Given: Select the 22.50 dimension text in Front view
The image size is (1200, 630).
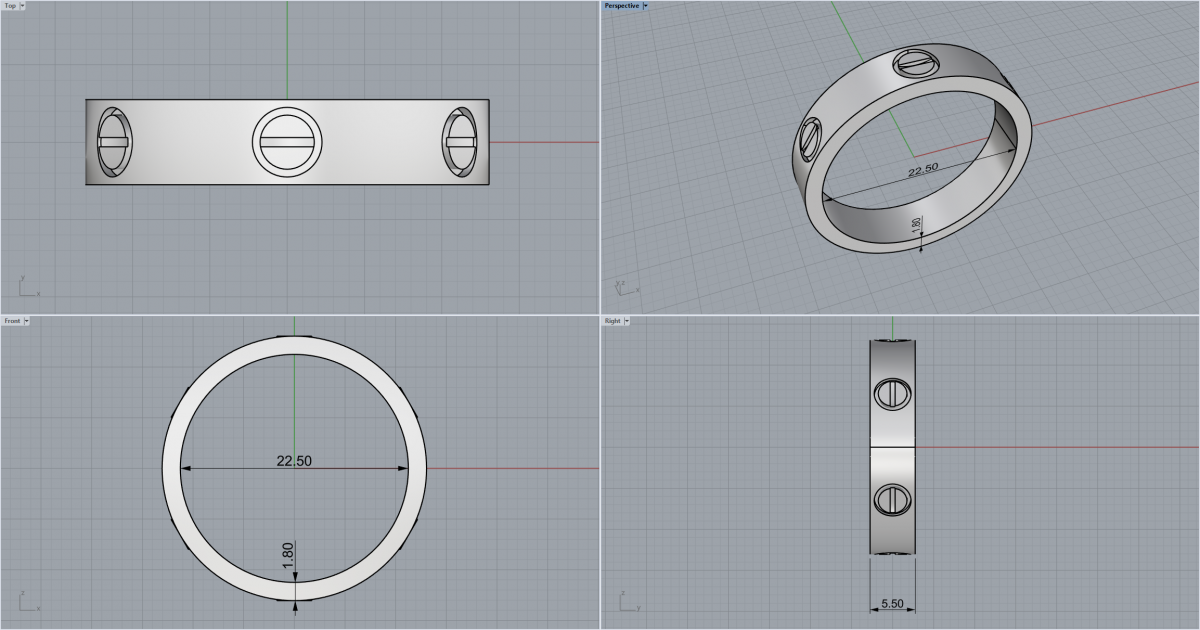Looking at the screenshot, I should pyautogui.click(x=294, y=461).
